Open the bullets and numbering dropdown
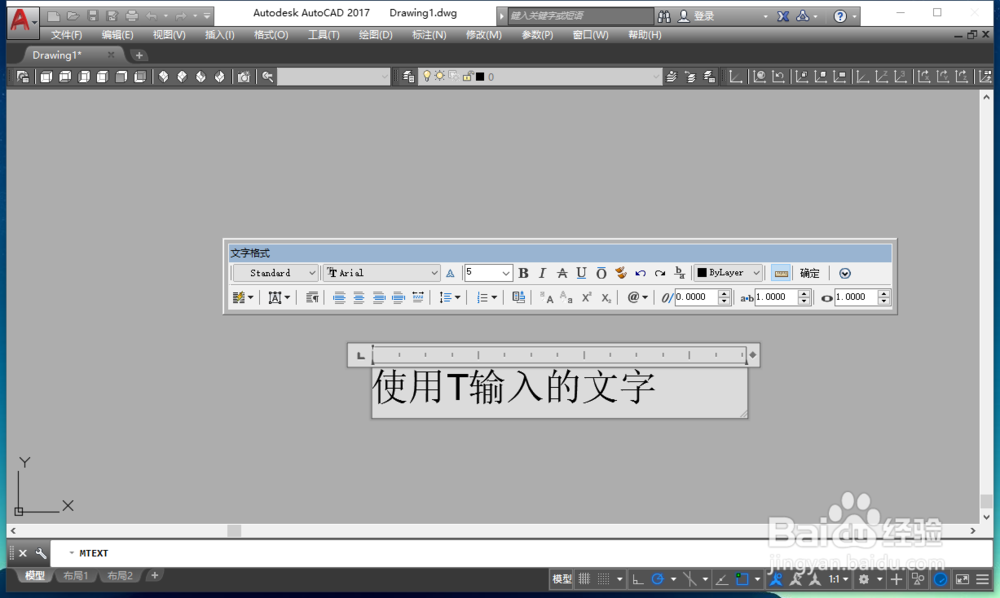This screenshot has height=598, width=1000. point(487,297)
